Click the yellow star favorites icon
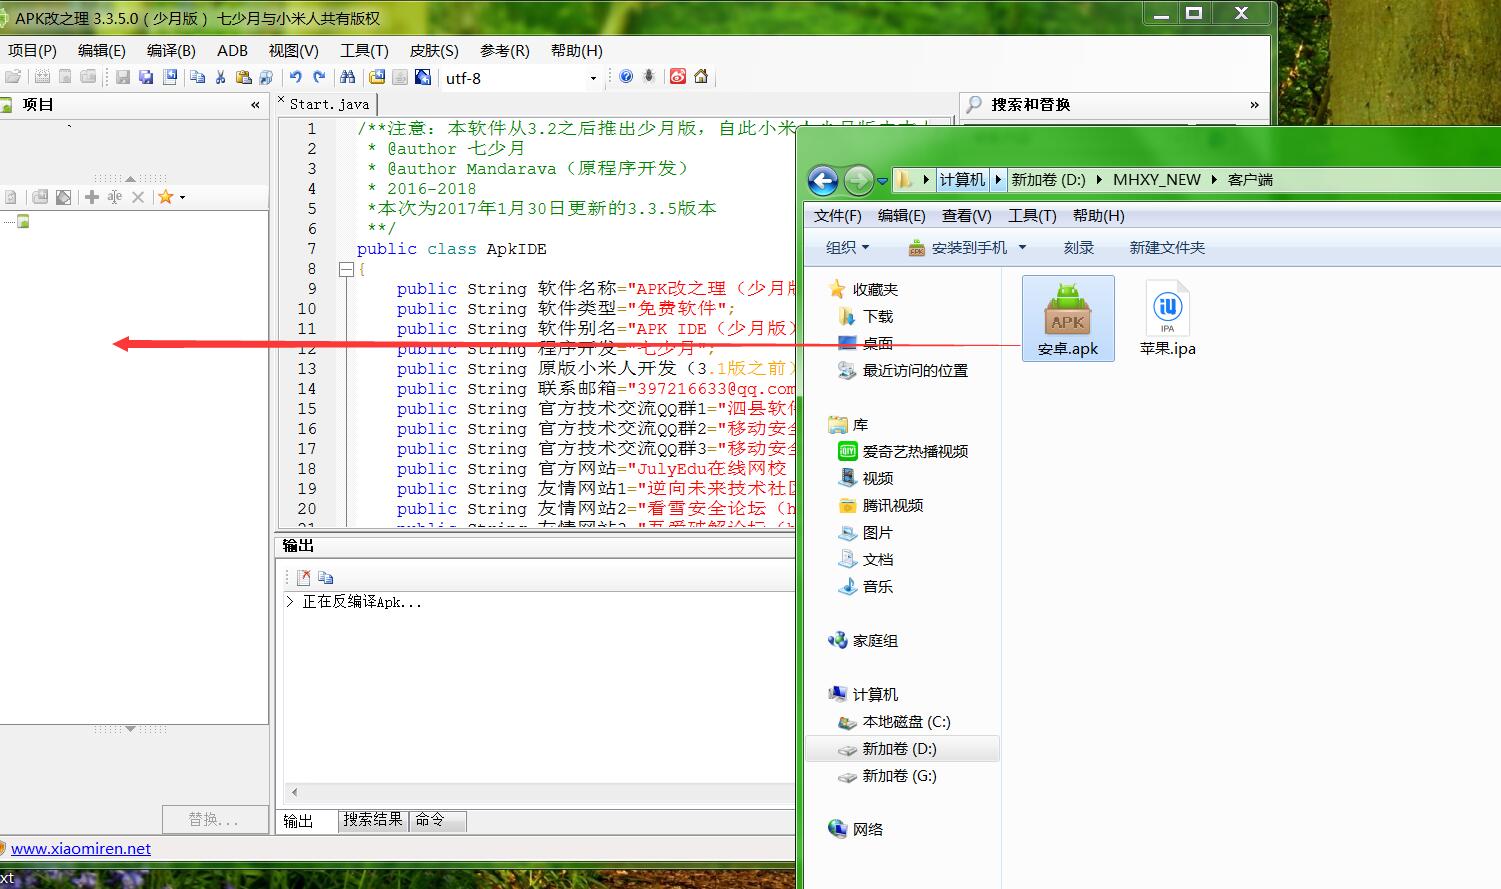Viewport: 1501px width, 889px height. tap(165, 197)
